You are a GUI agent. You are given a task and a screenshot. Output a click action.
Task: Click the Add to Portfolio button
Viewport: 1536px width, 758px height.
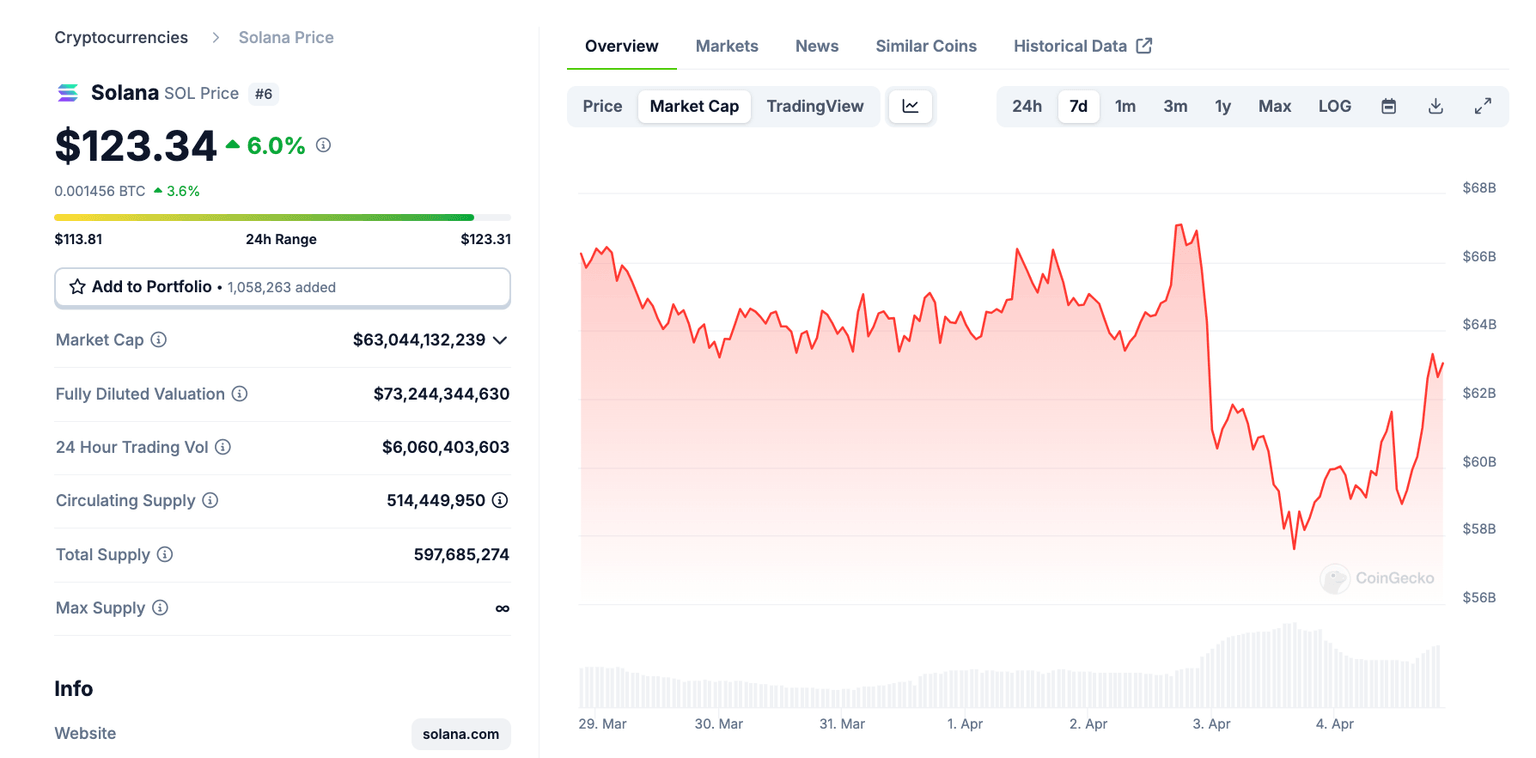click(x=282, y=287)
